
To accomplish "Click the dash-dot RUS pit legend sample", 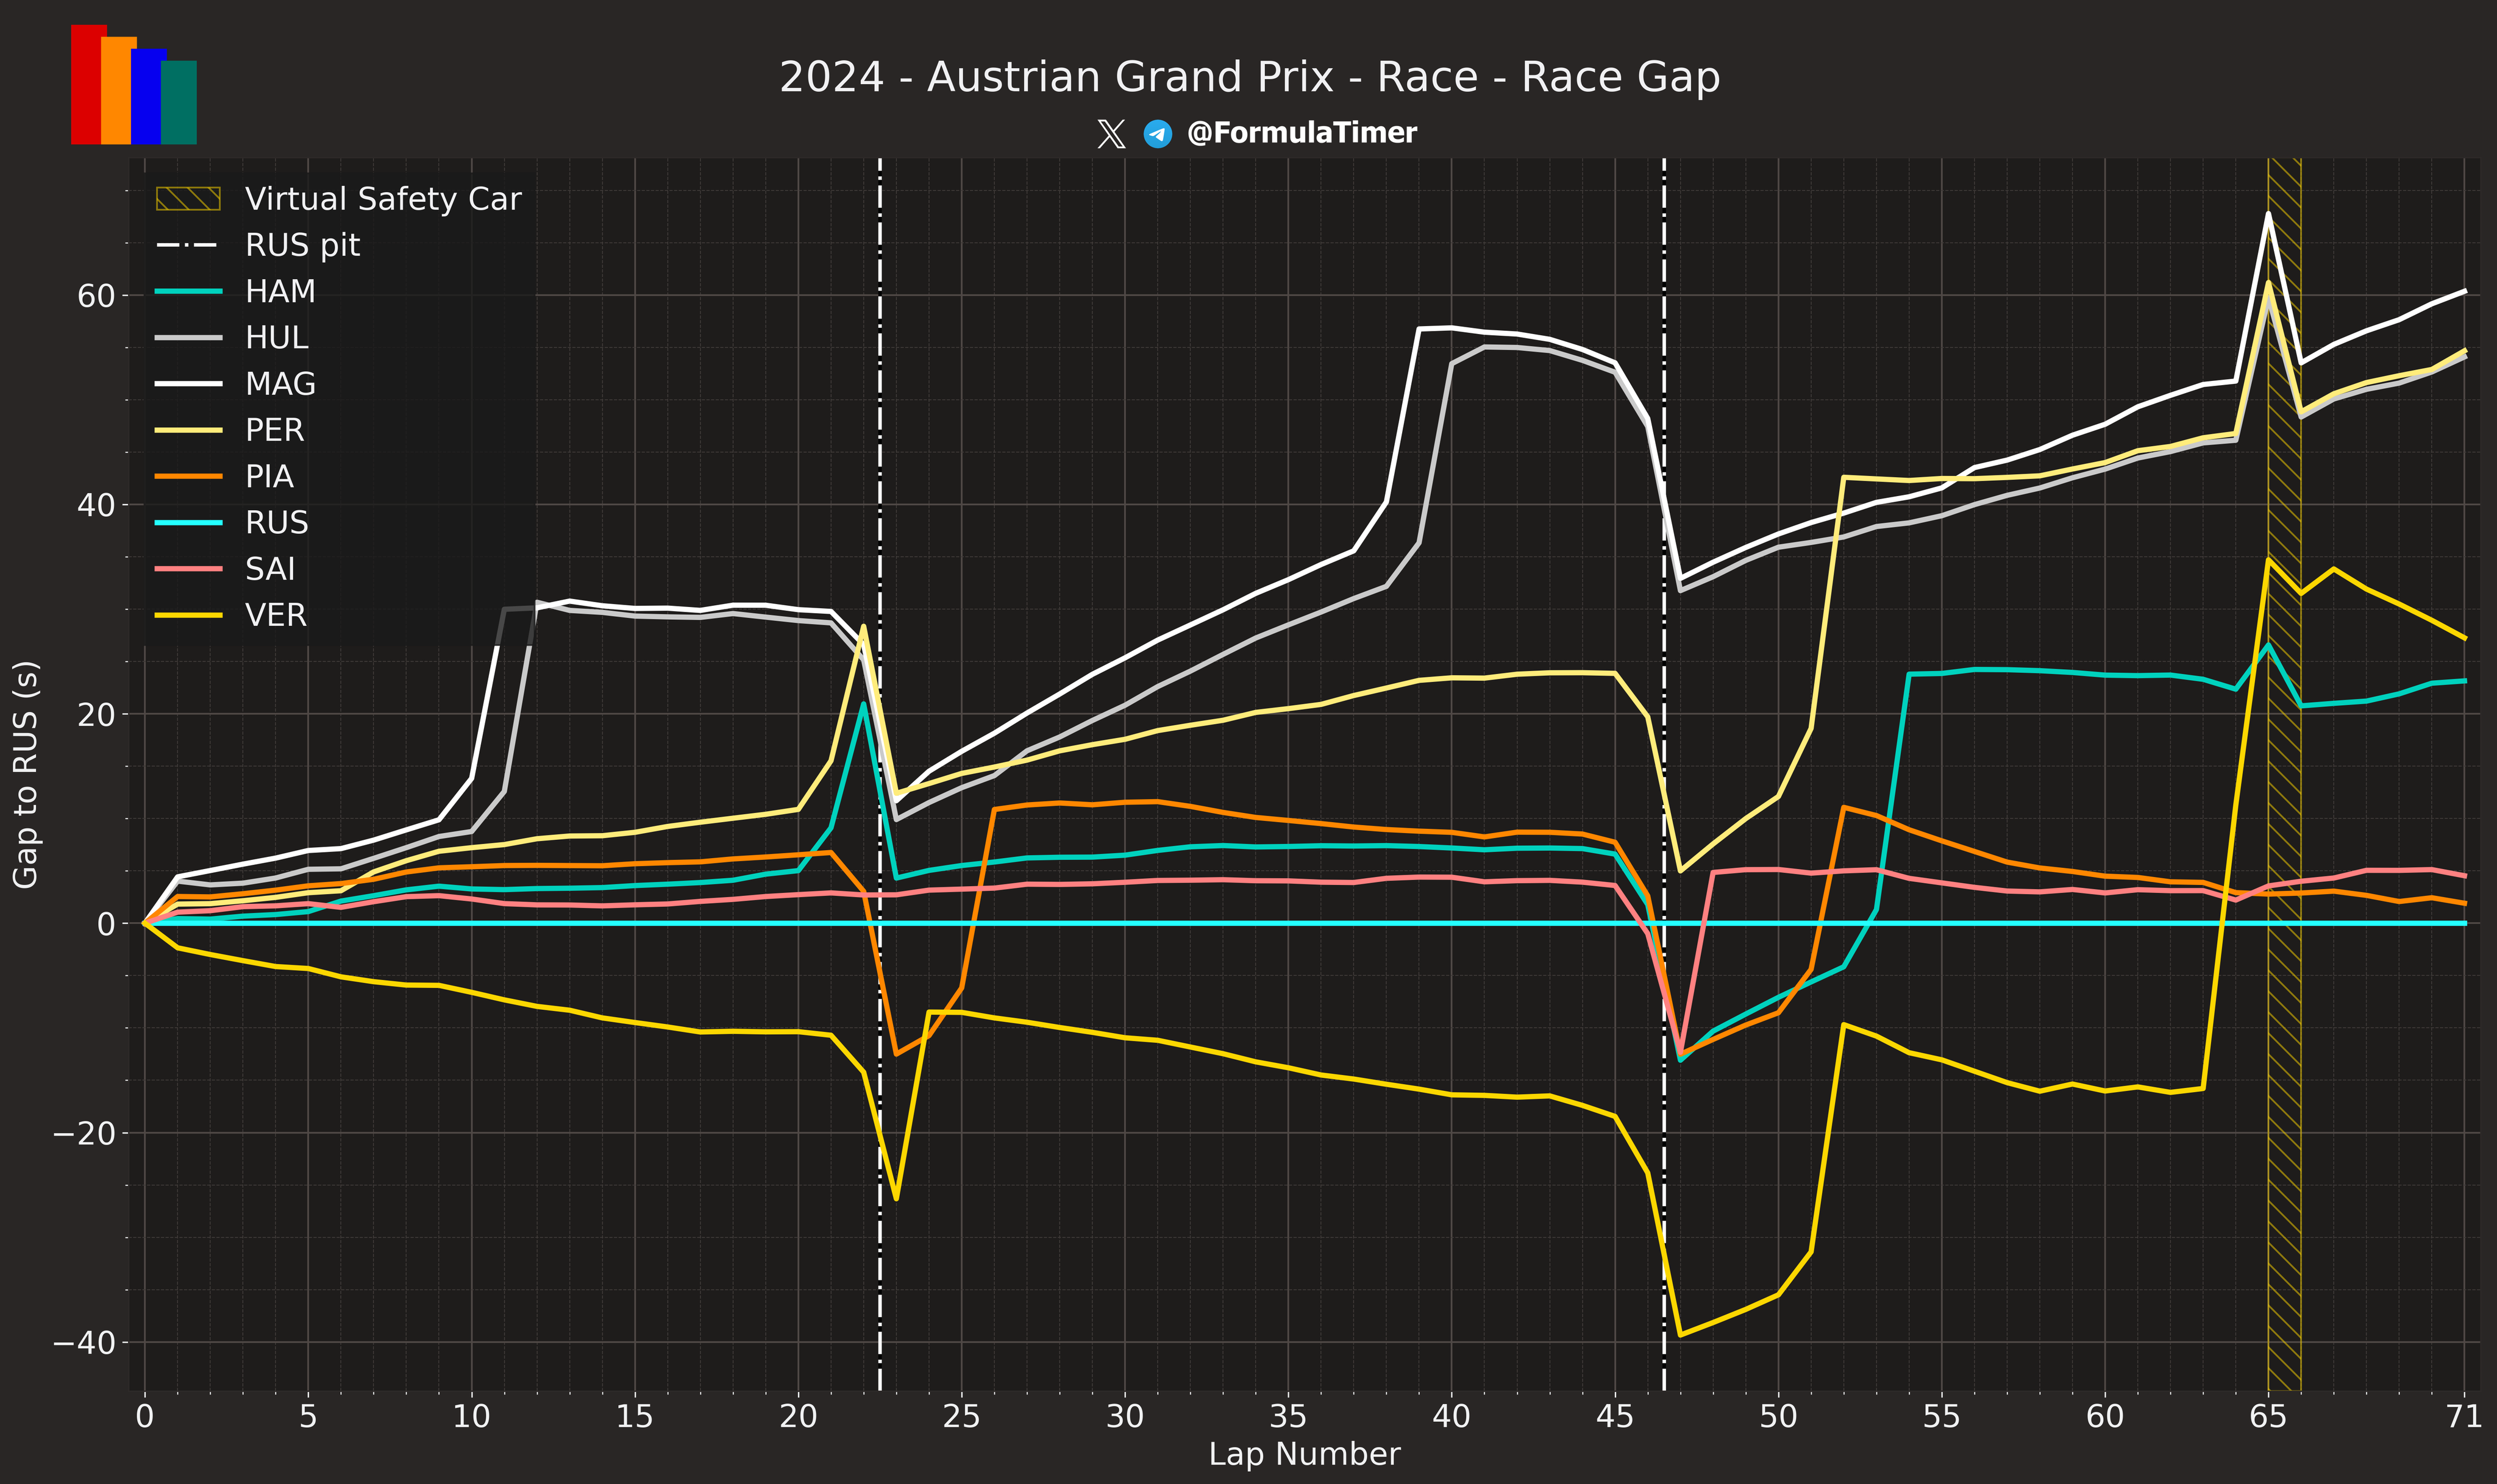I will (x=188, y=245).
